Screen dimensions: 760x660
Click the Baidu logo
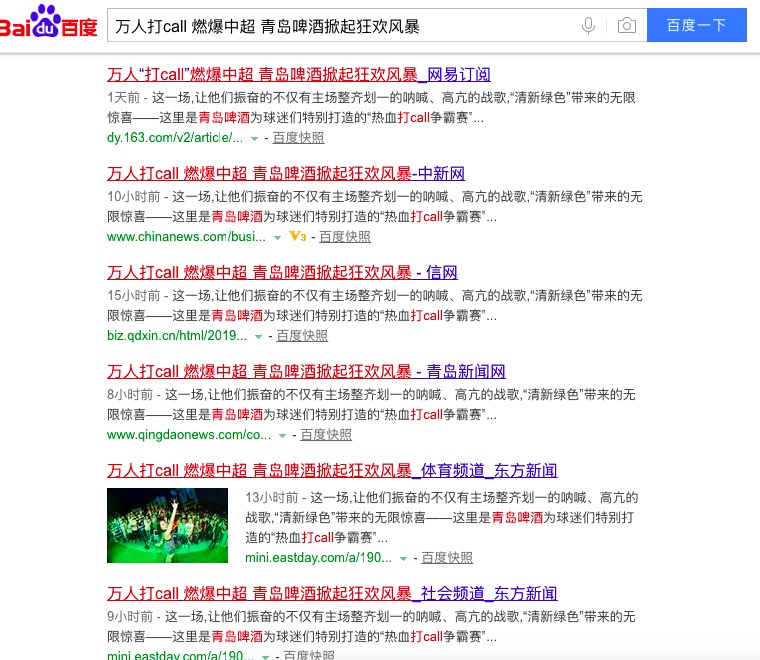(48, 22)
